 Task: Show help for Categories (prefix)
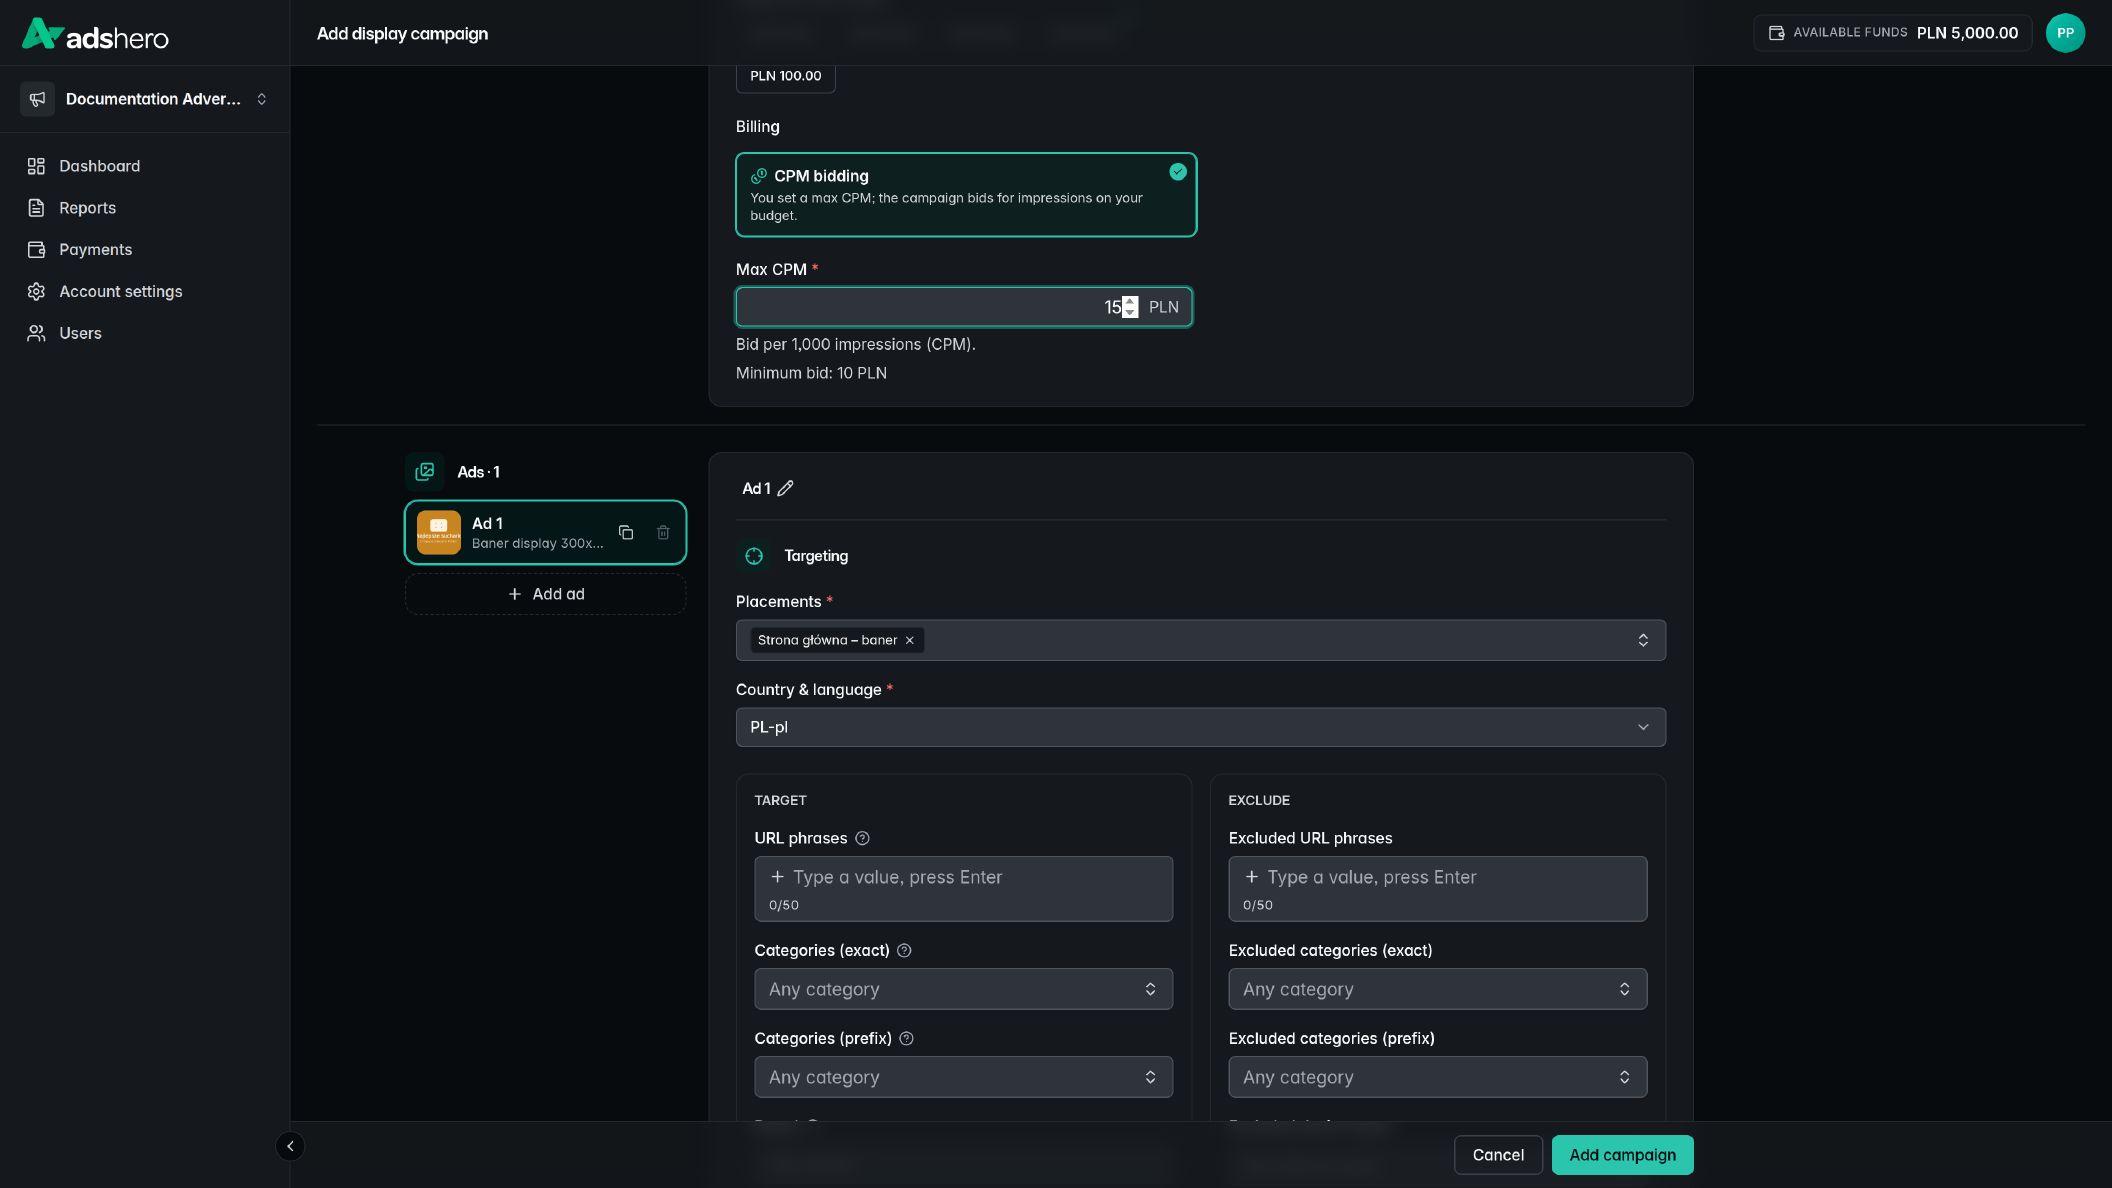pyautogui.click(x=906, y=1038)
